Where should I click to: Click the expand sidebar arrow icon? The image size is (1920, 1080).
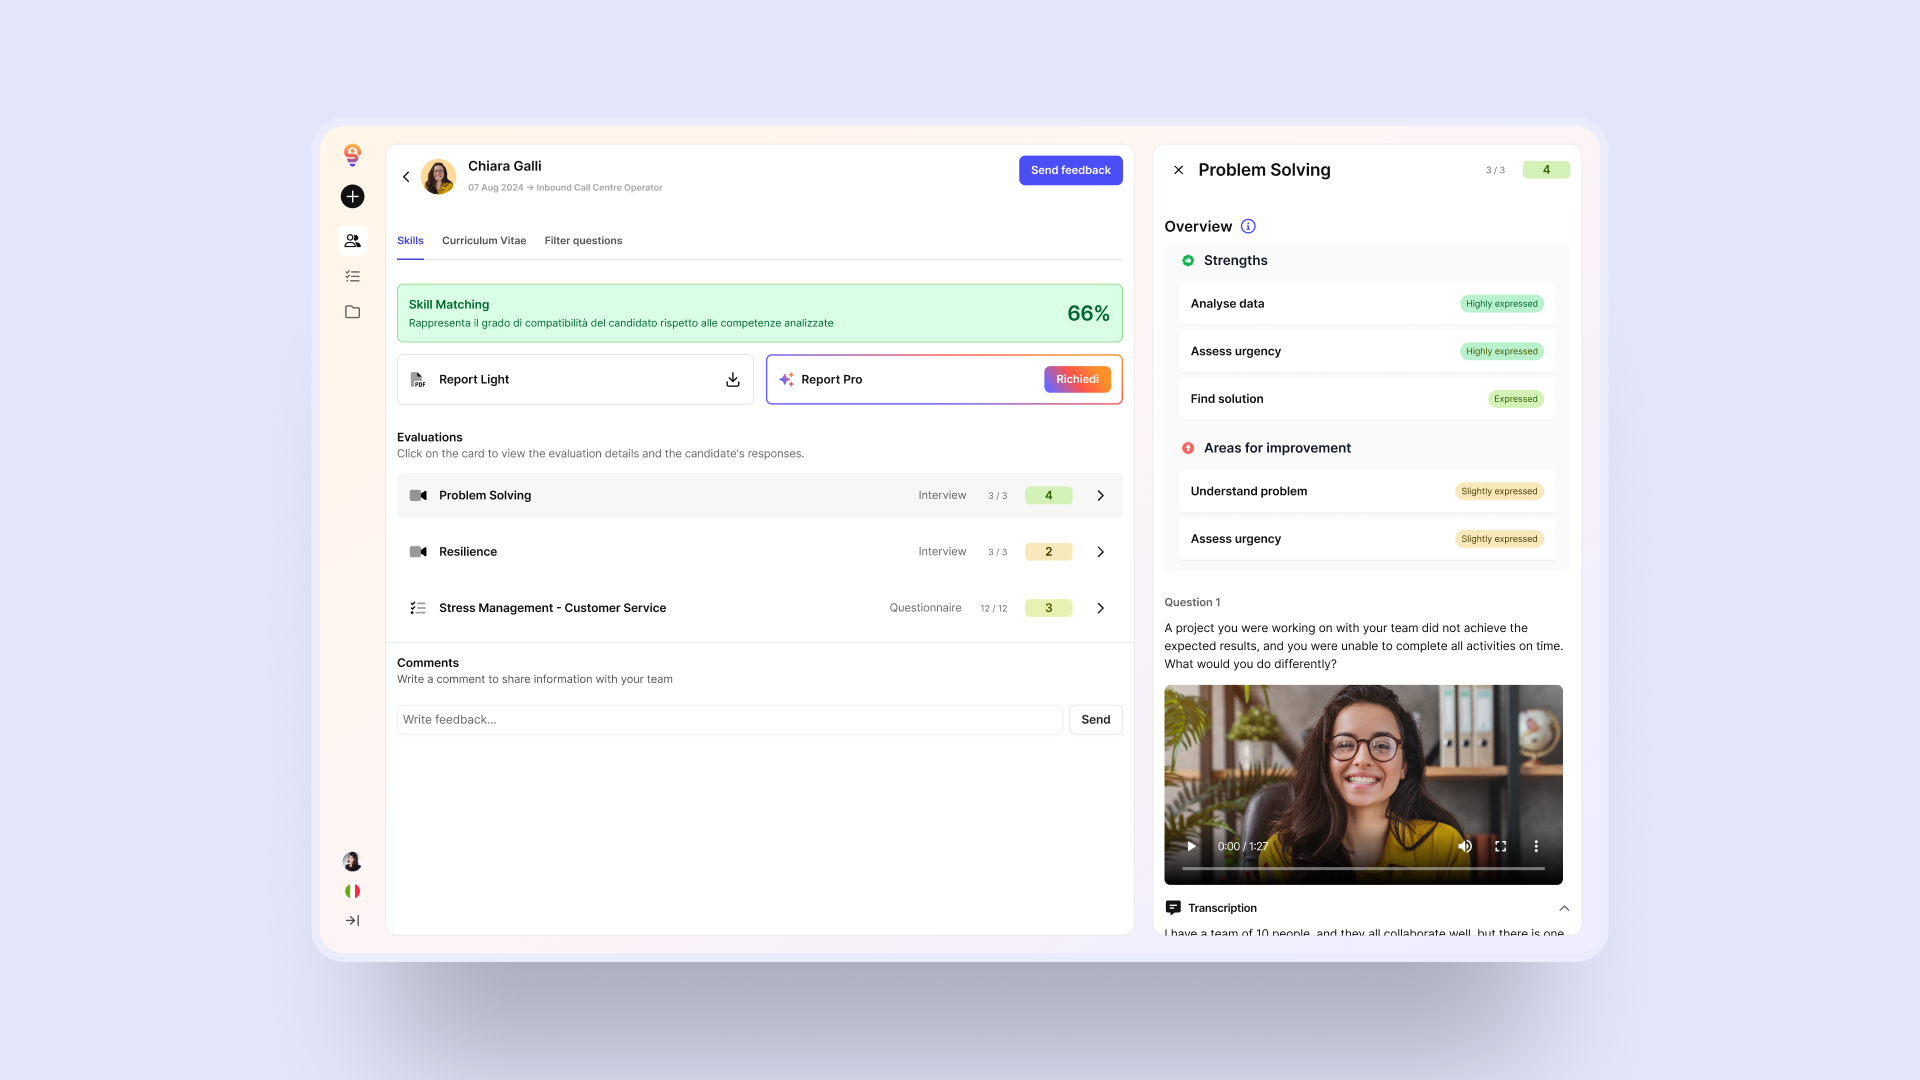[x=352, y=921]
